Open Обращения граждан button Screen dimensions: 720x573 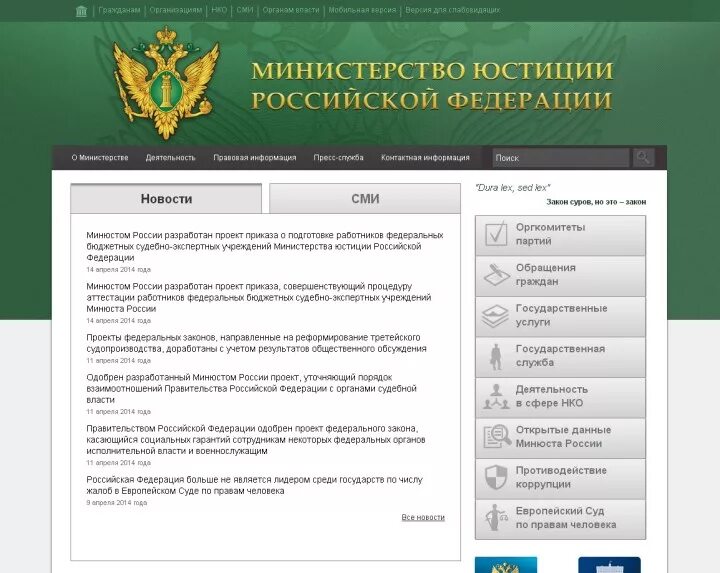click(560, 276)
